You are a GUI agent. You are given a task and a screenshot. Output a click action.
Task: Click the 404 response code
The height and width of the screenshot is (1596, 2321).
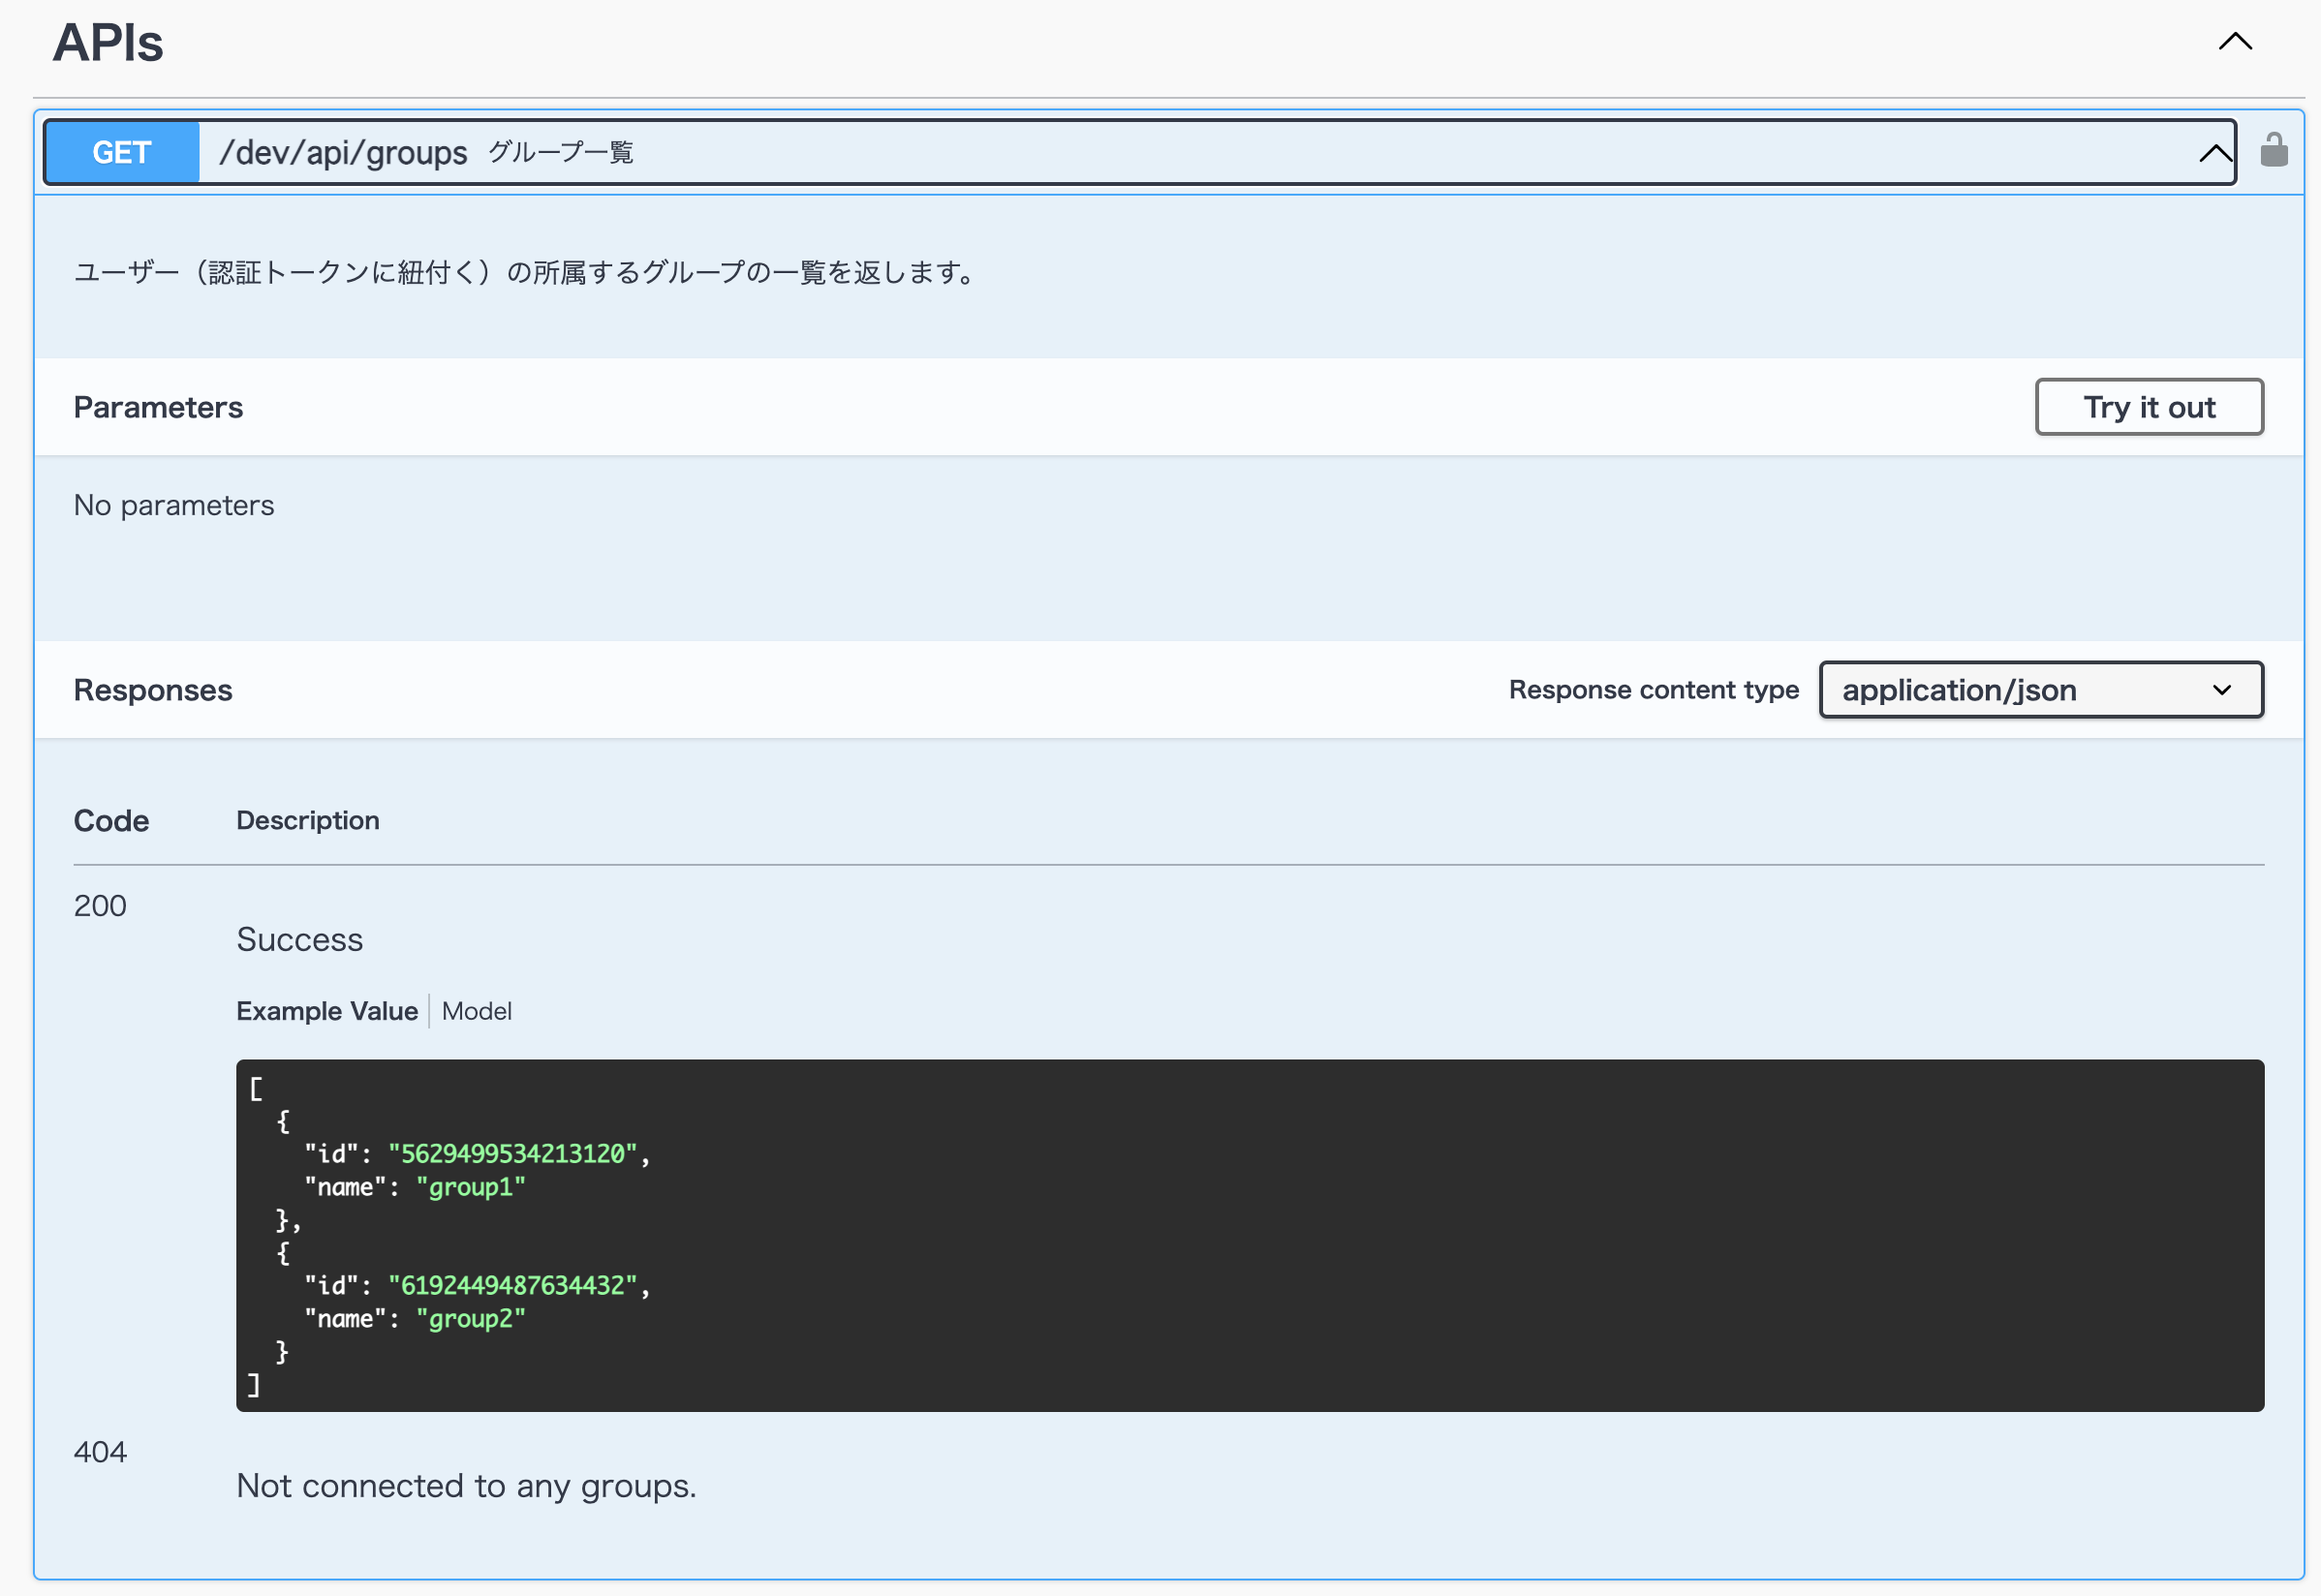(x=100, y=1452)
